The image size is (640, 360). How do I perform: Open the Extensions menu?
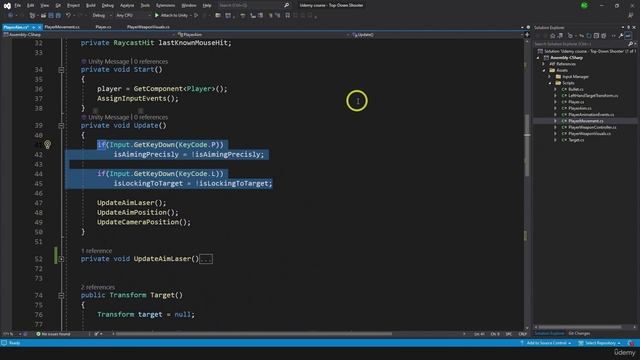tap(165, 6)
